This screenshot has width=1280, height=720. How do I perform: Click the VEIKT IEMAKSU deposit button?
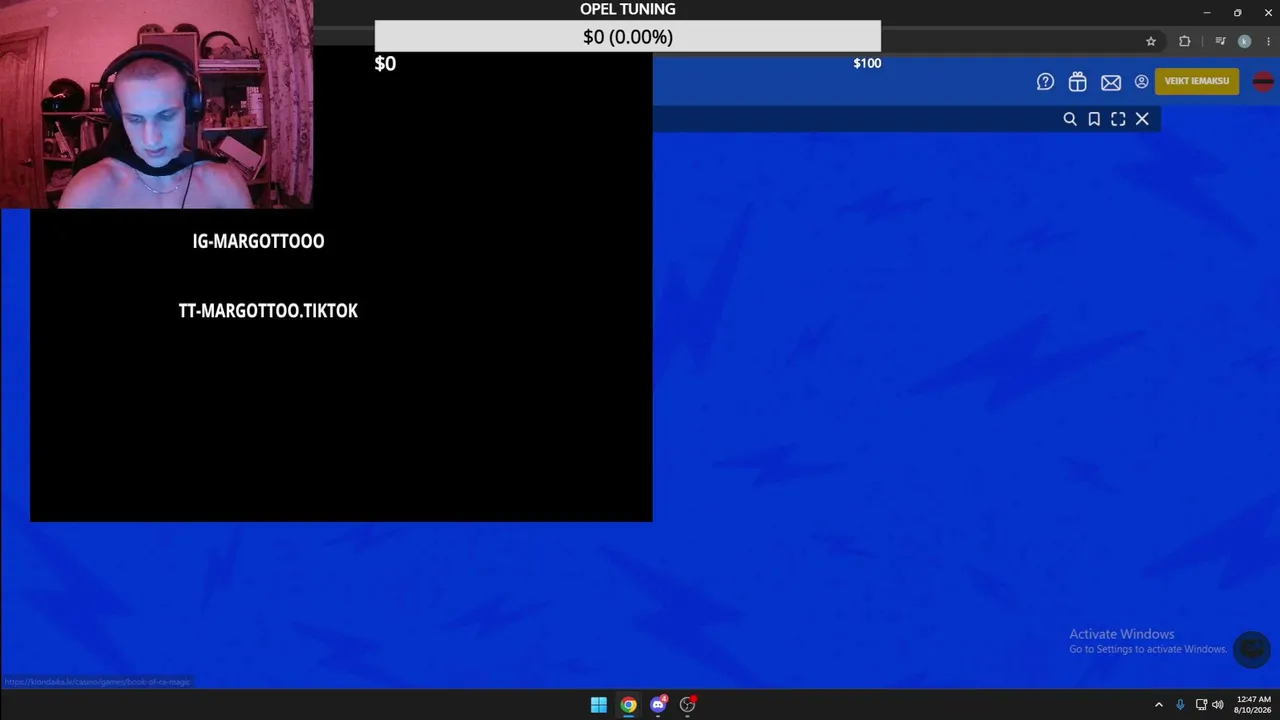(1197, 82)
